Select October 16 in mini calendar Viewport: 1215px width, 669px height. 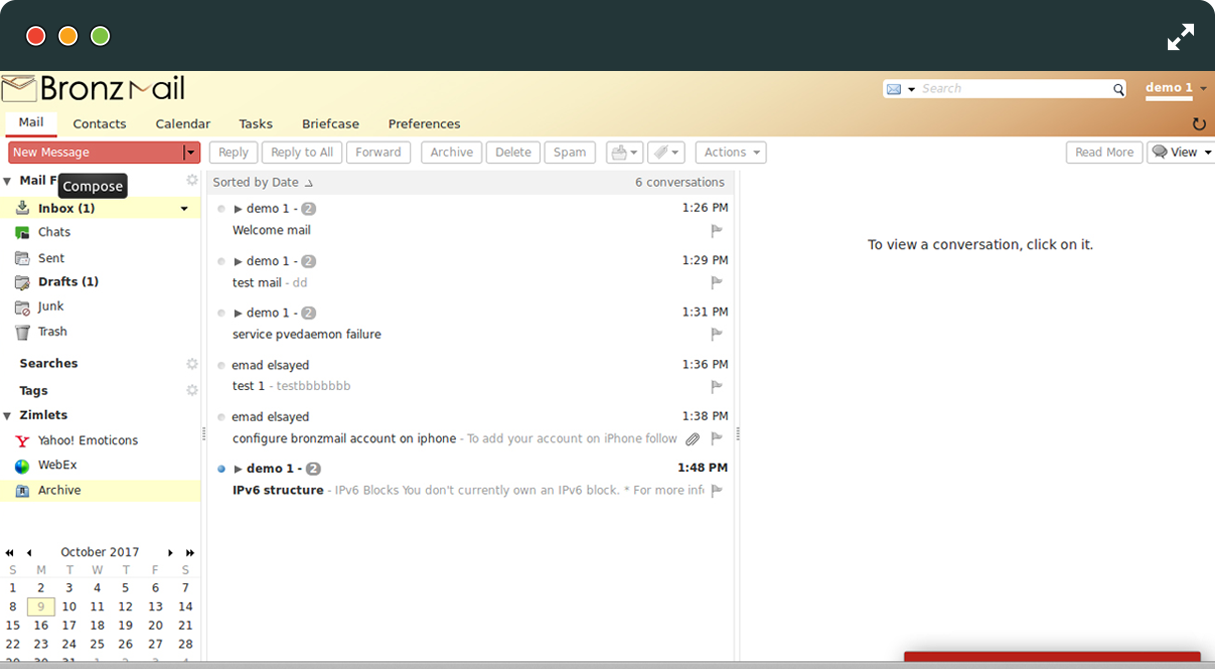click(41, 626)
